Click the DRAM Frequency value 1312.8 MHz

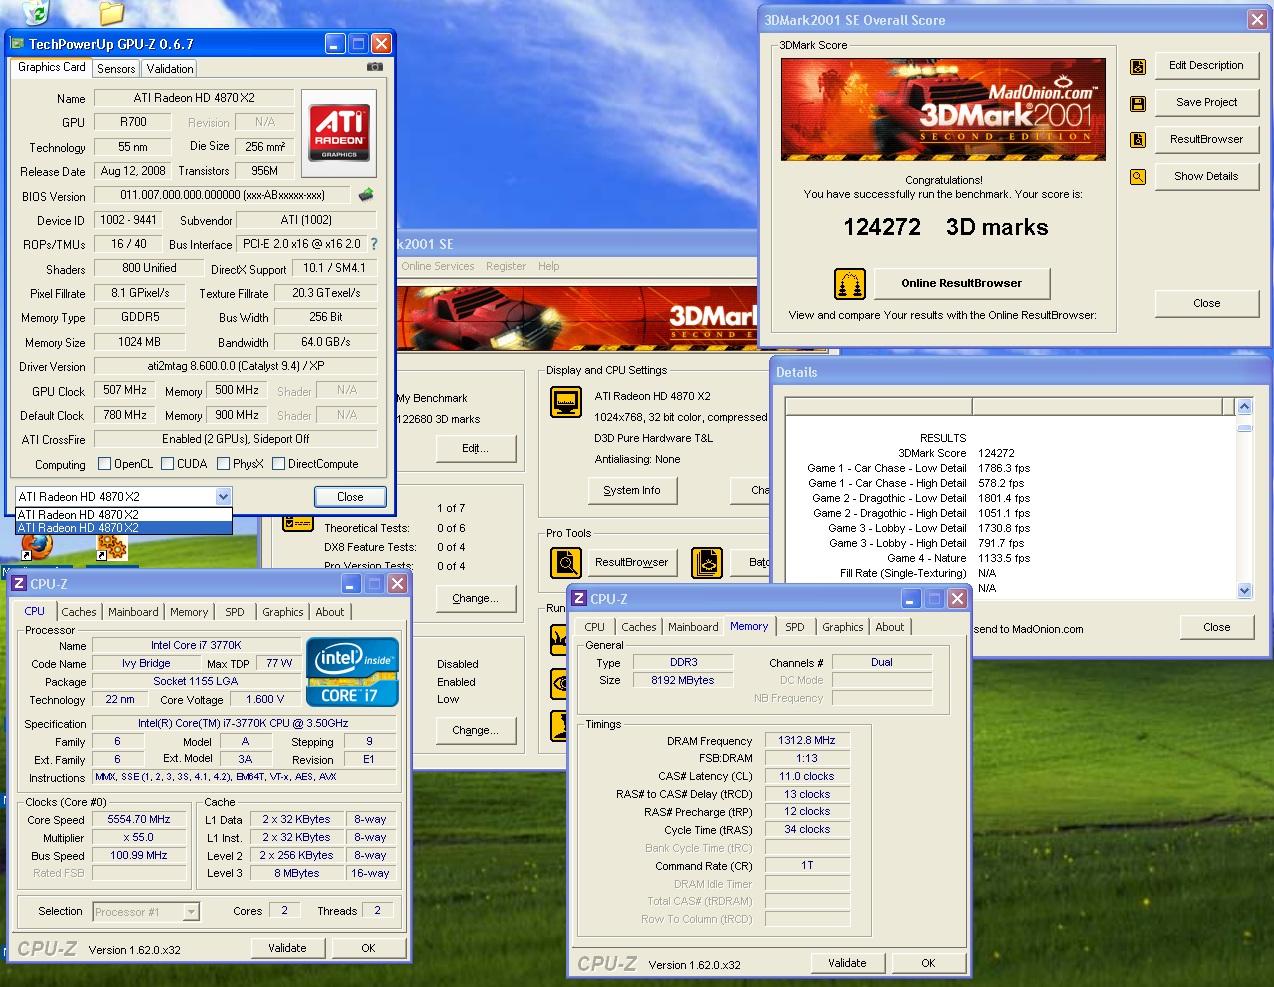pyautogui.click(x=807, y=741)
